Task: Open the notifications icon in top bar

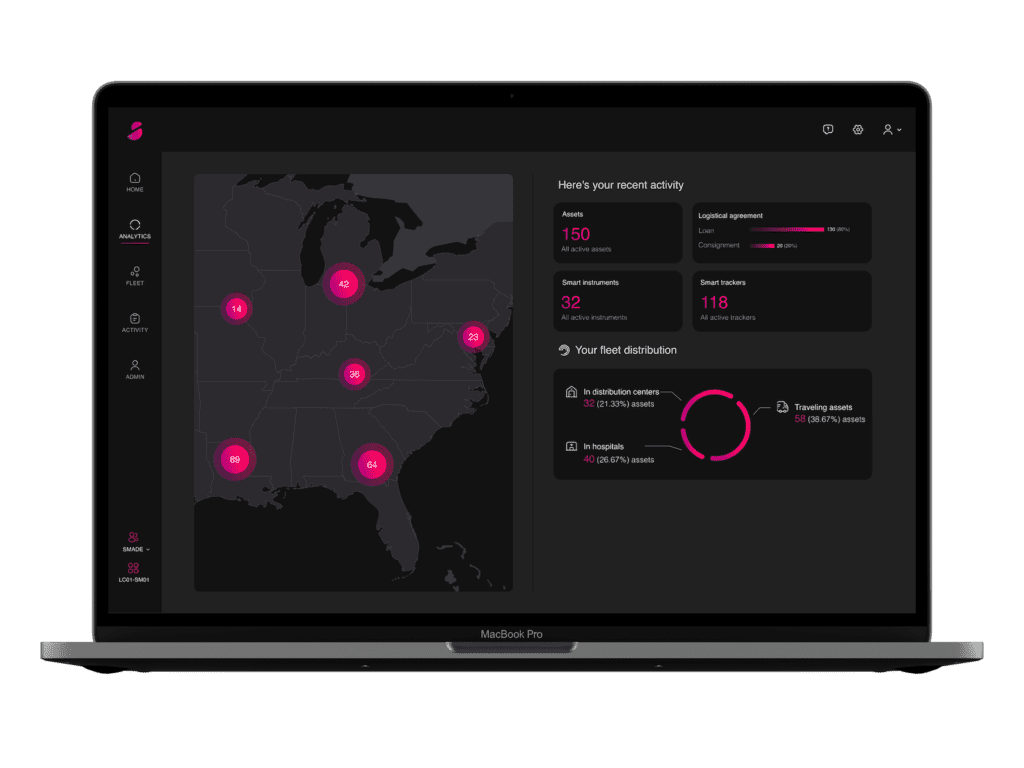Action: (828, 129)
